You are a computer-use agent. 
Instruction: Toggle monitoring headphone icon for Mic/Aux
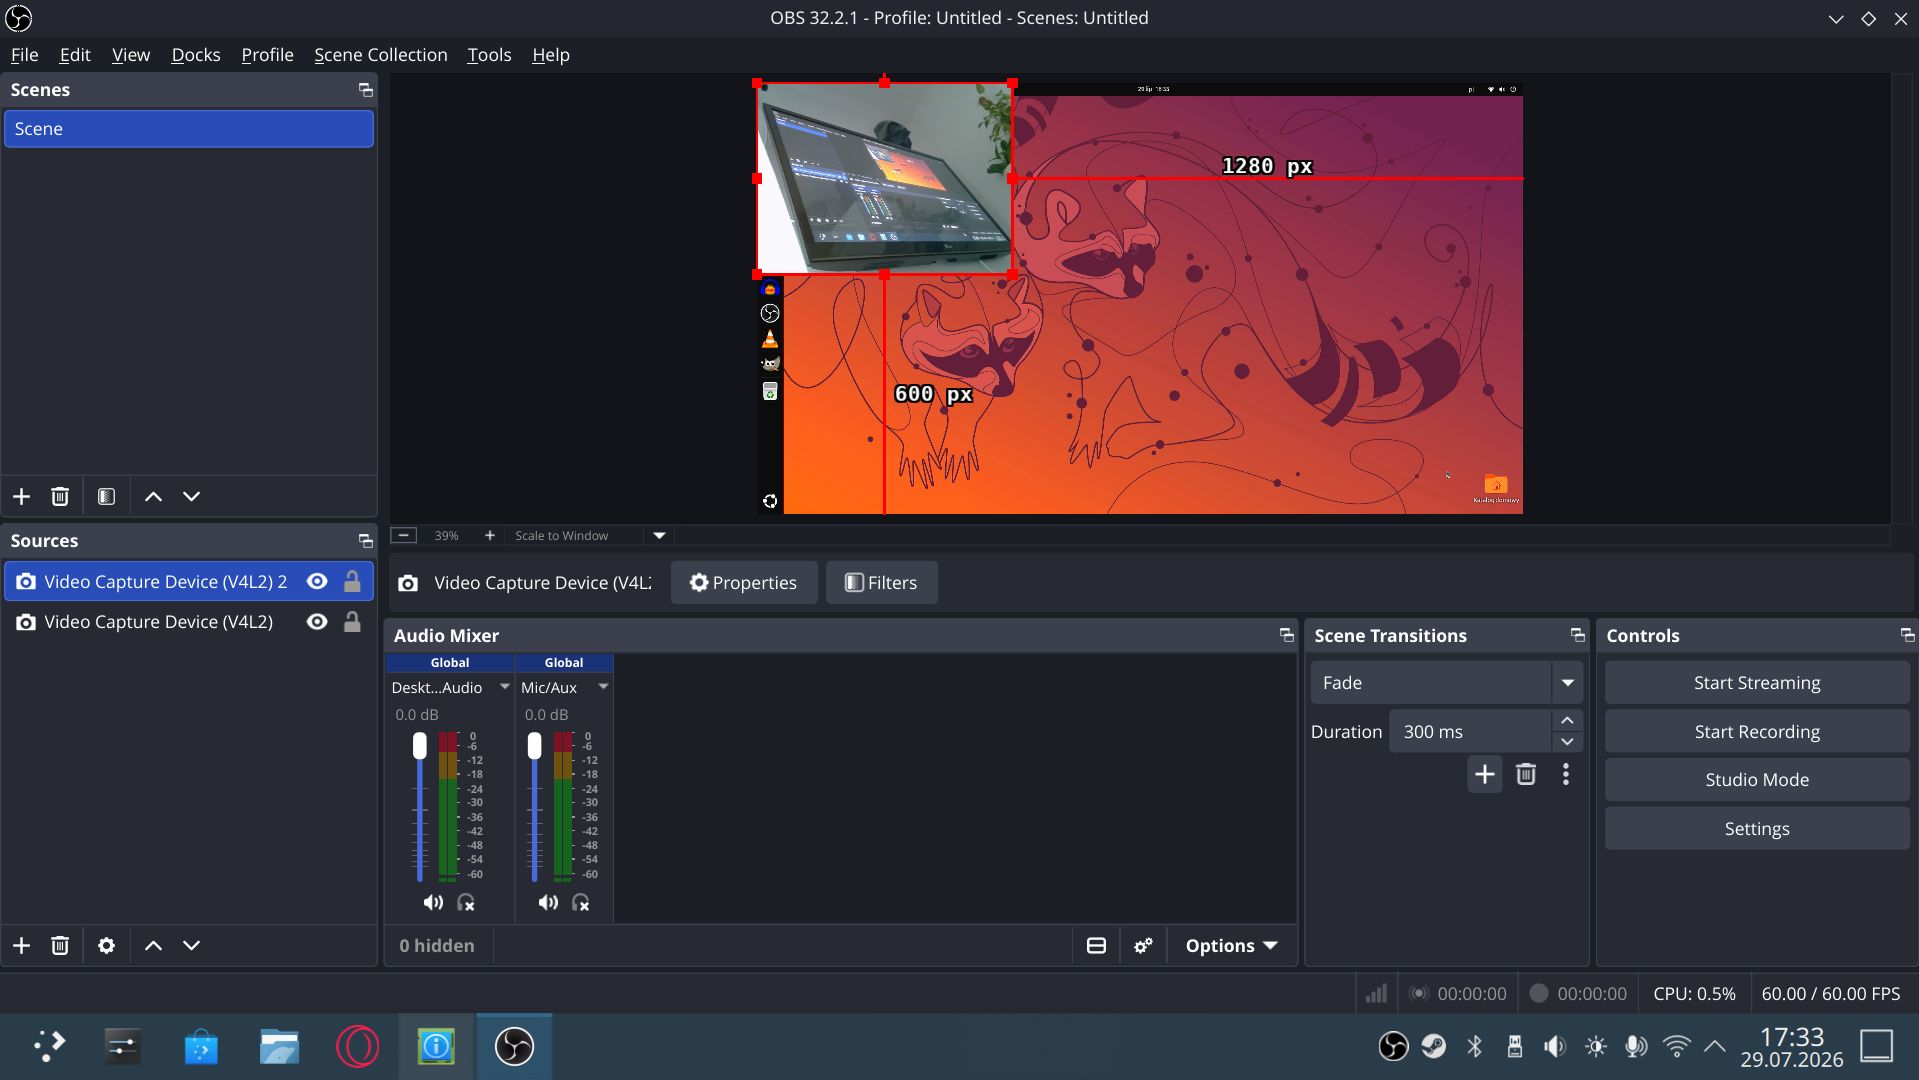tap(581, 902)
